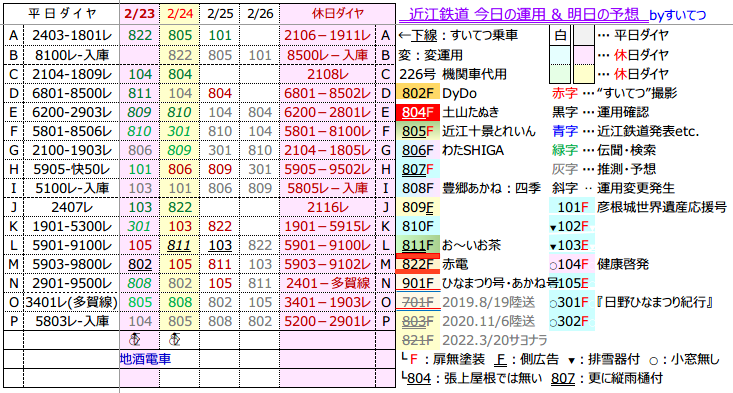Click the 2100-1903レ cell in row G

pos(72,150)
